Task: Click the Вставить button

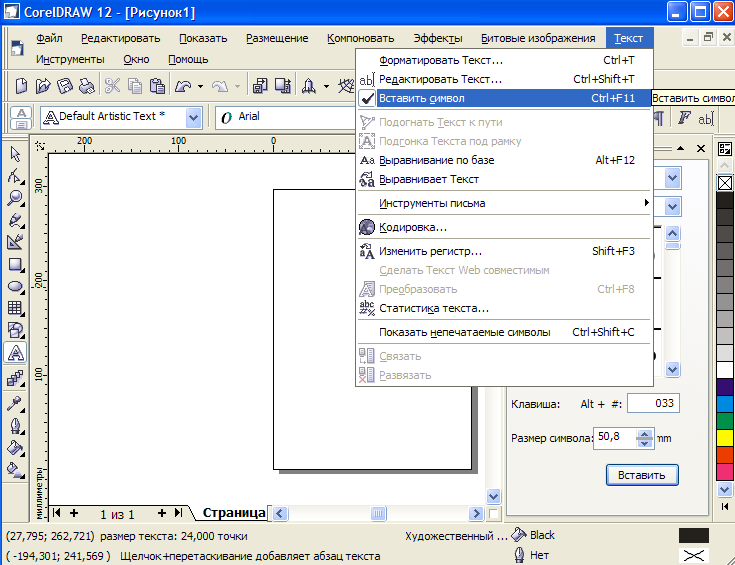Action: [642, 475]
